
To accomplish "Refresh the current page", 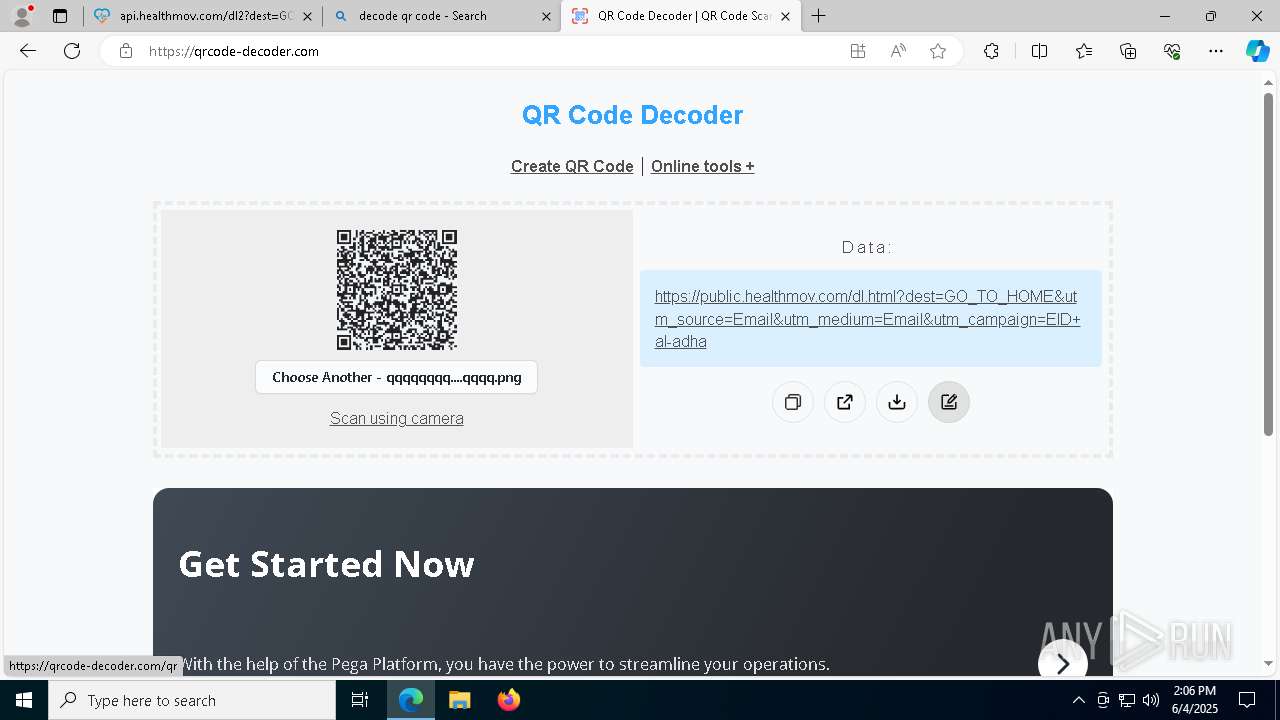I will pos(72,51).
